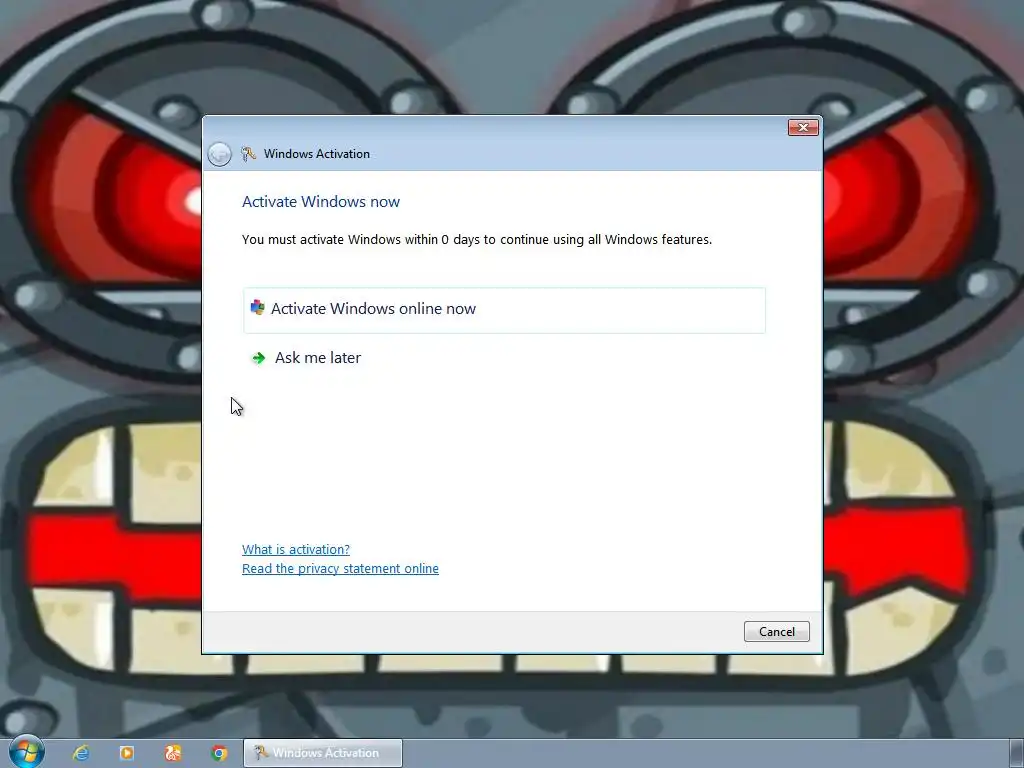
Task: Open the What is activation? link
Action: click(296, 549)
